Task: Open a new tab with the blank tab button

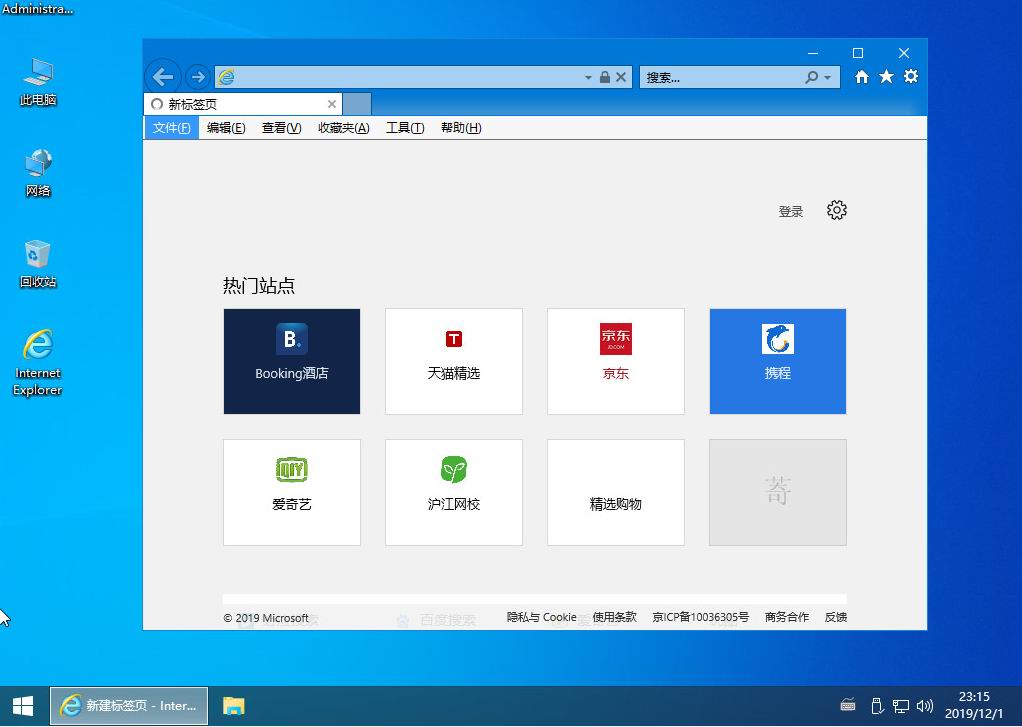Action: (x=357, y=104)
